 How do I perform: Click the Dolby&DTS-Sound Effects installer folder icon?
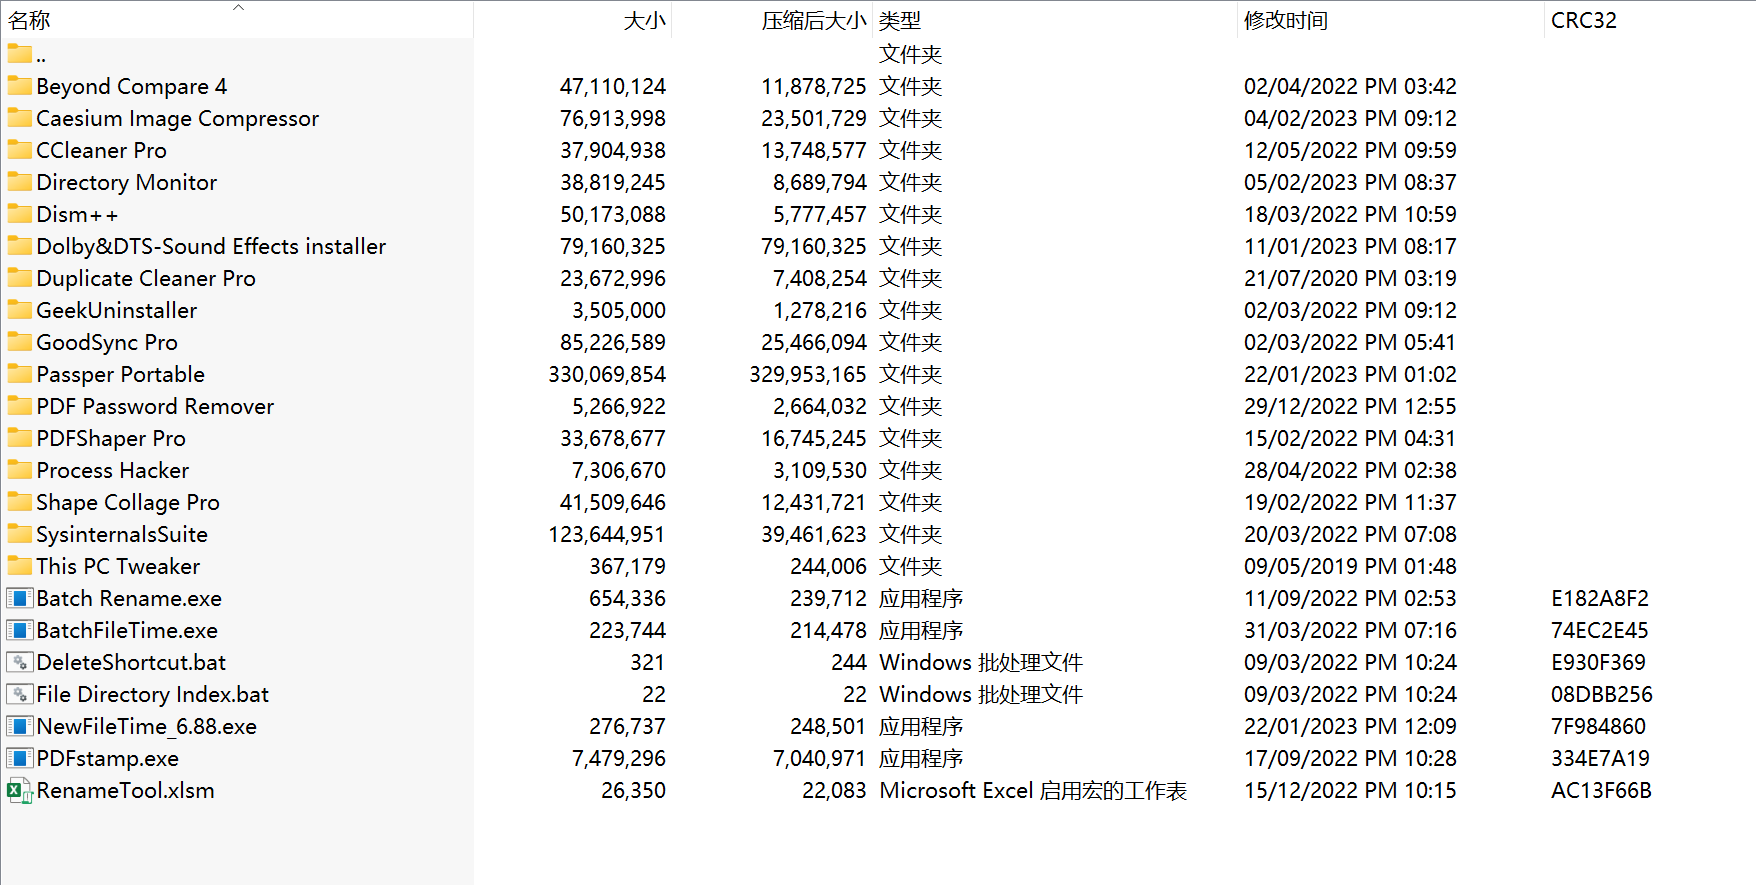point(19,245)
